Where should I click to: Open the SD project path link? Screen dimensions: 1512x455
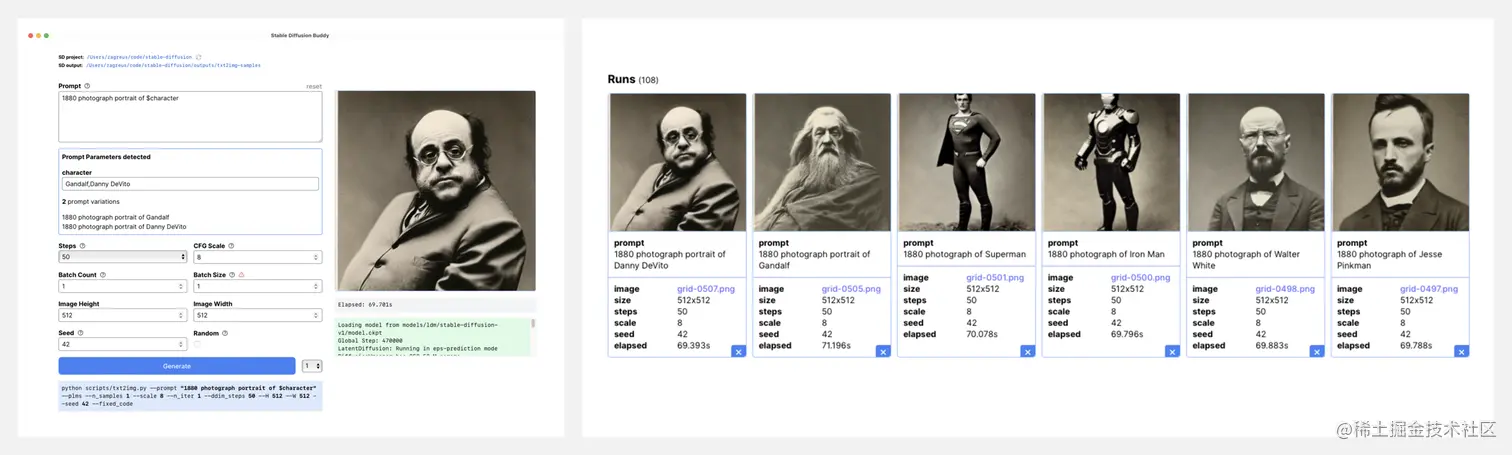click(139, 57)
